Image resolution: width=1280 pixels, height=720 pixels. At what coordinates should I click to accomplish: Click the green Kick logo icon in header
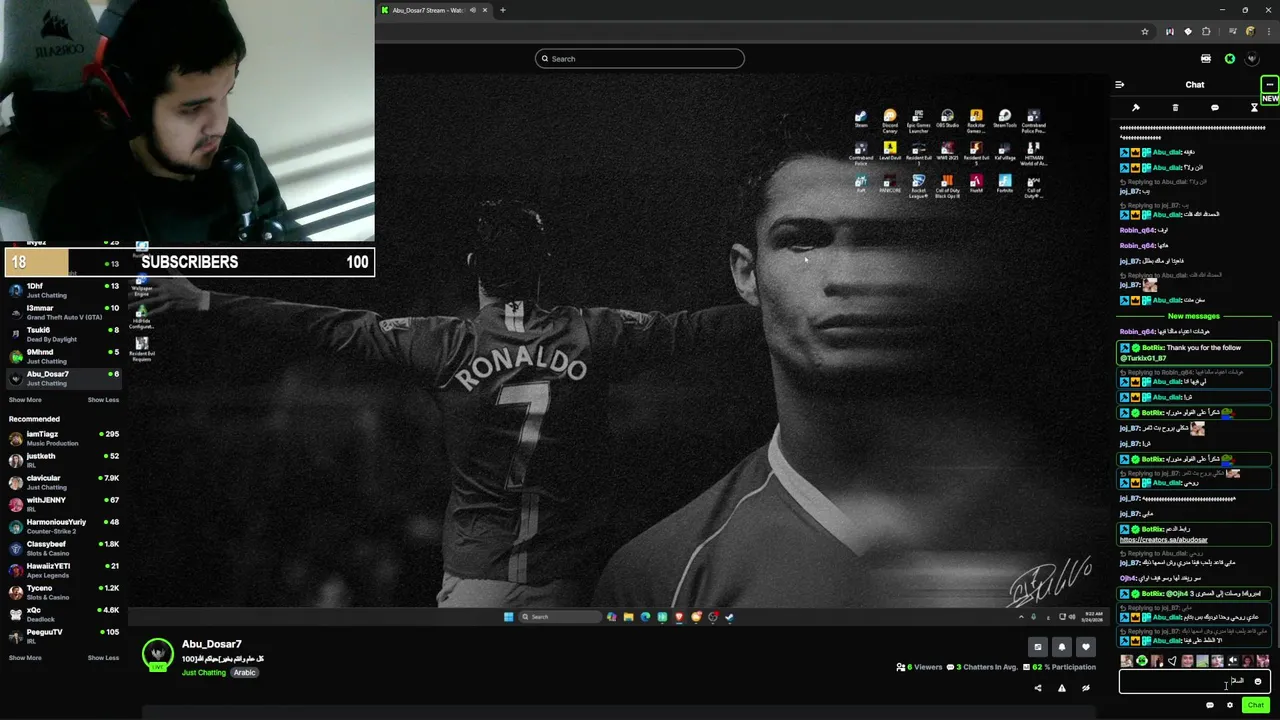pos(1230,59)
